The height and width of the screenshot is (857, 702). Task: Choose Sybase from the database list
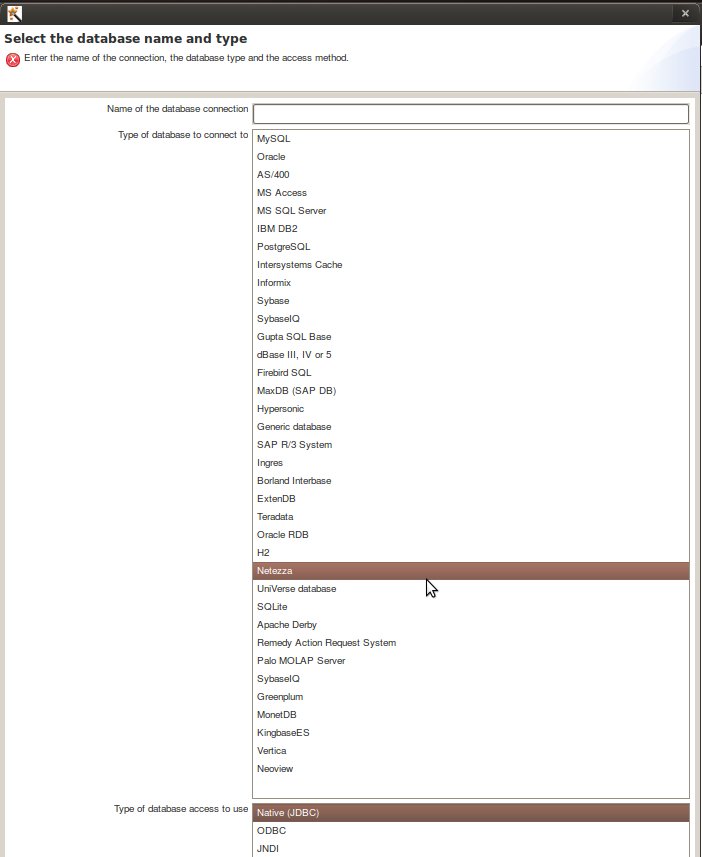coord(471,301)
